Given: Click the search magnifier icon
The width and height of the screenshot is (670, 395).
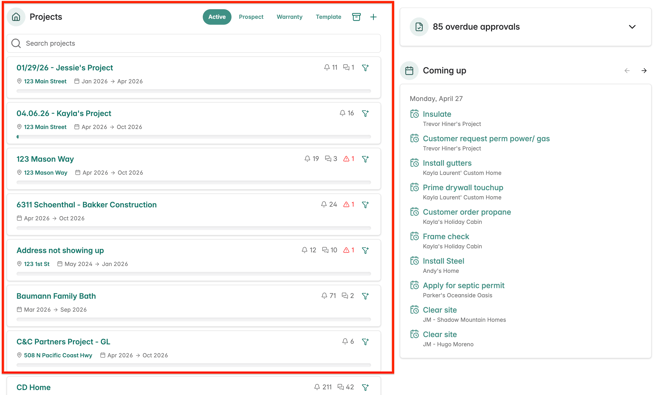Looking at the screenshot, I should pyautogui.click(x=16, y=43).
